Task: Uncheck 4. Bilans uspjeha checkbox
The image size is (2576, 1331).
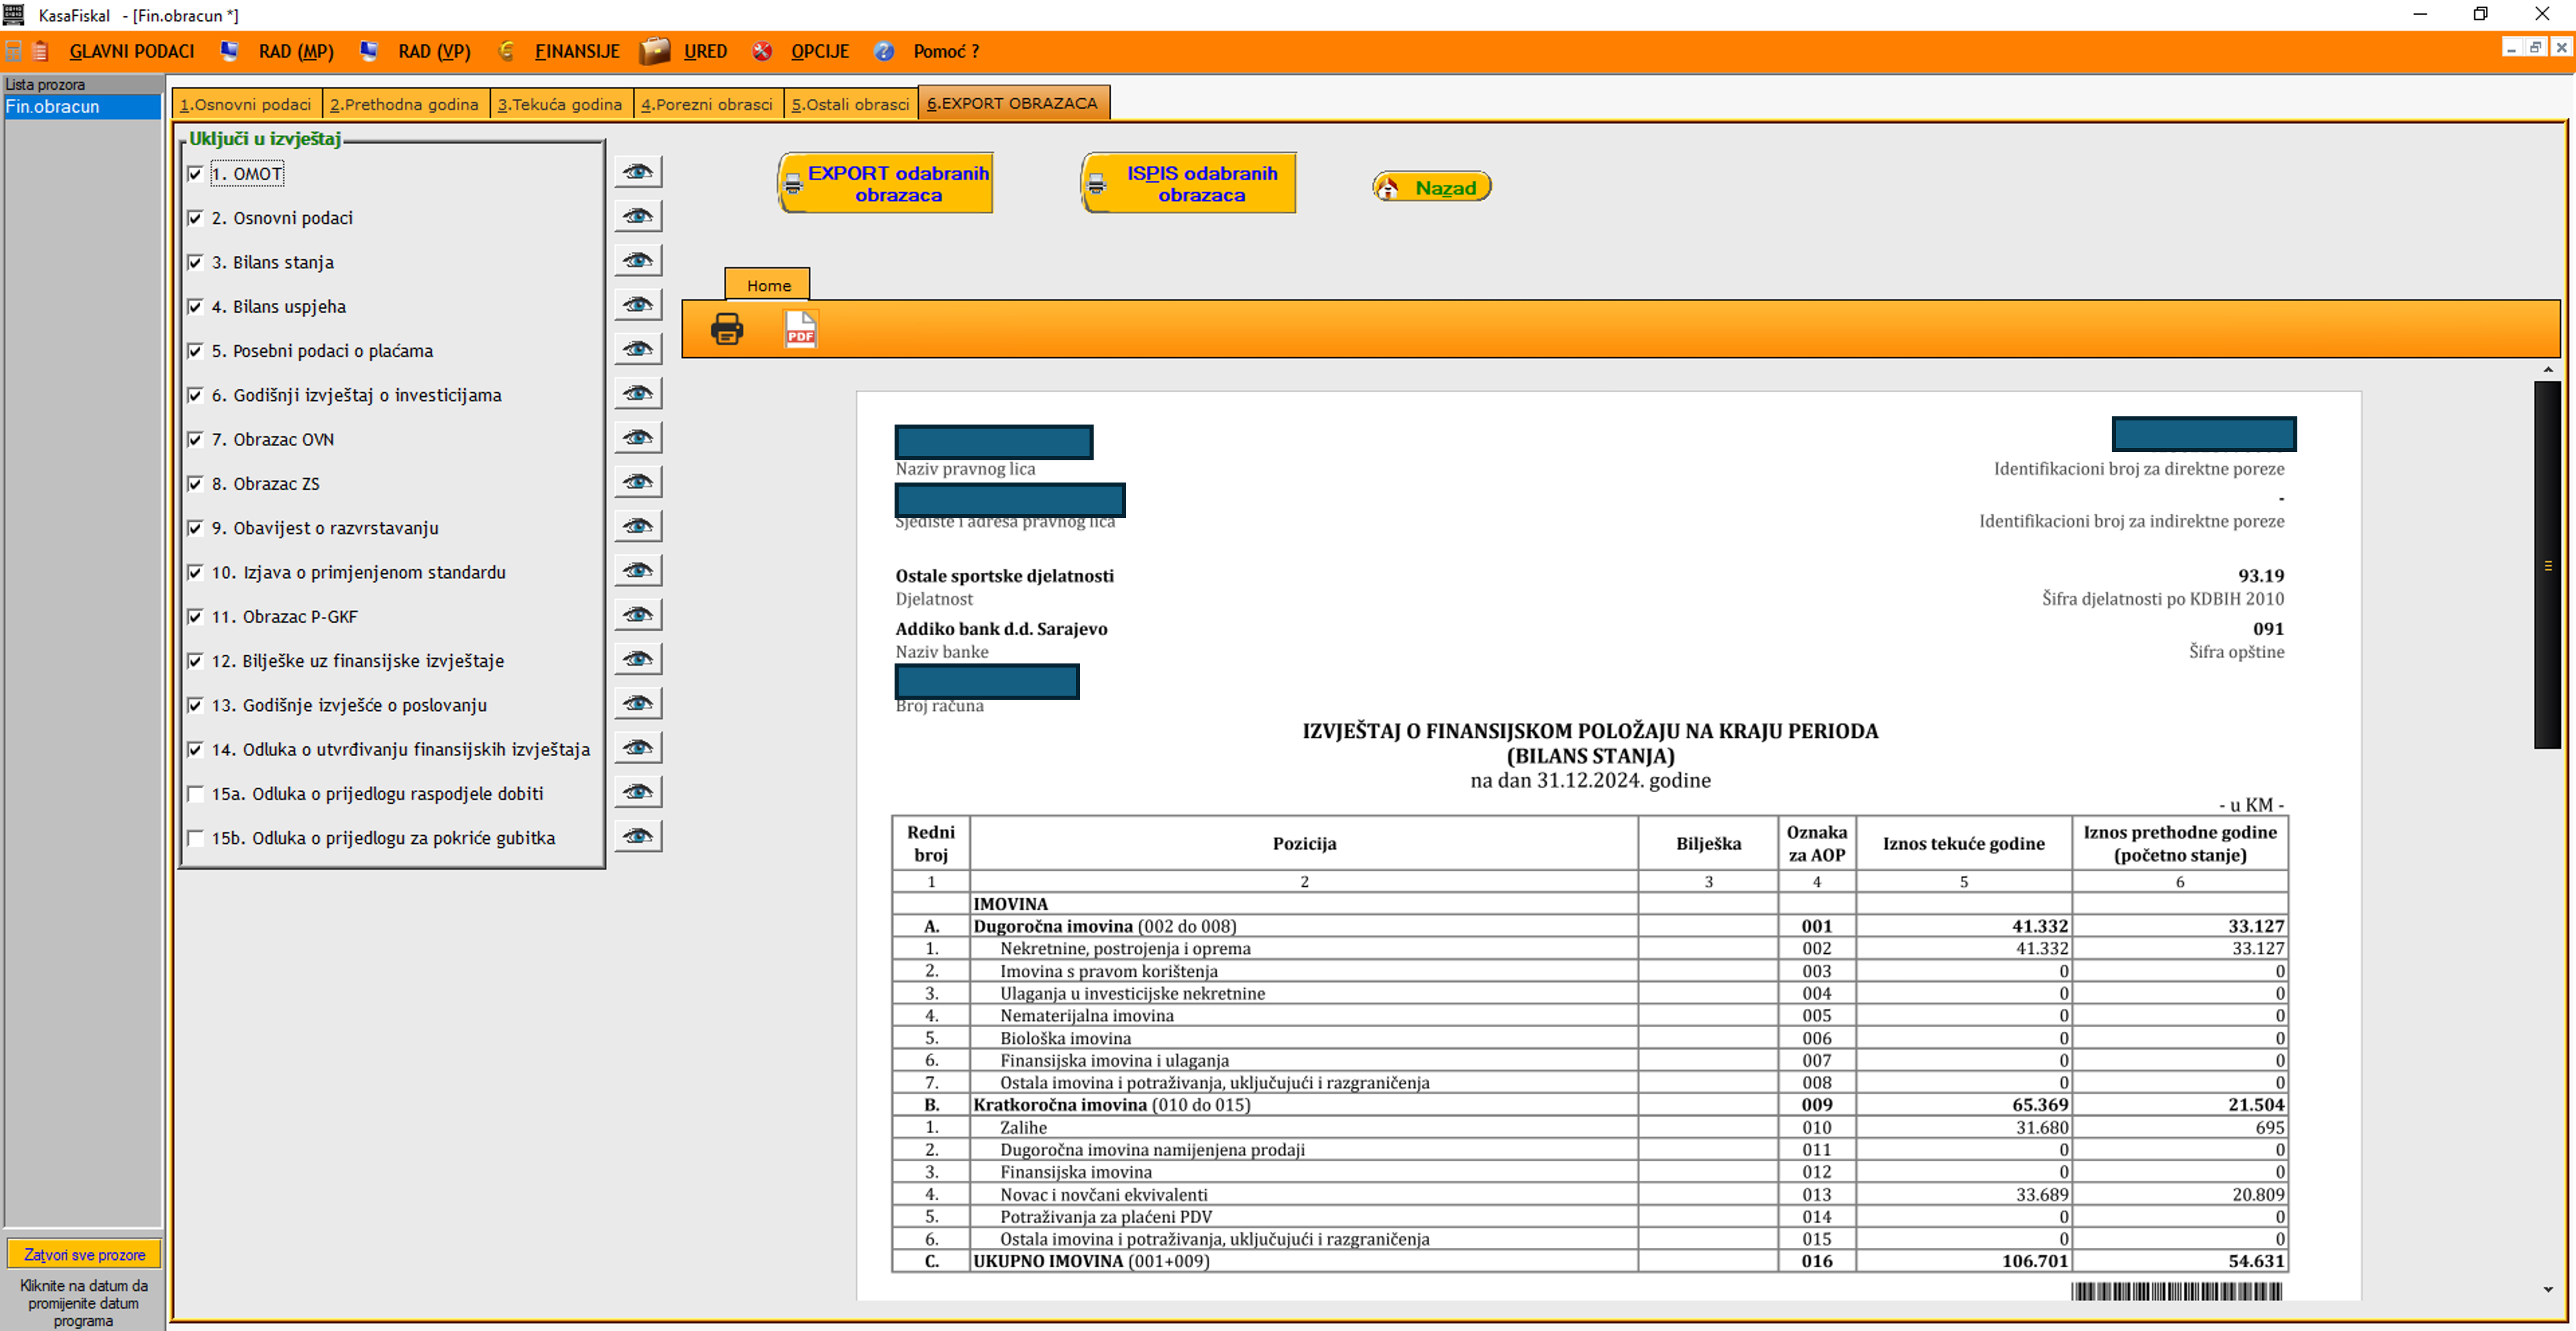Action: [x=196, y=307]
